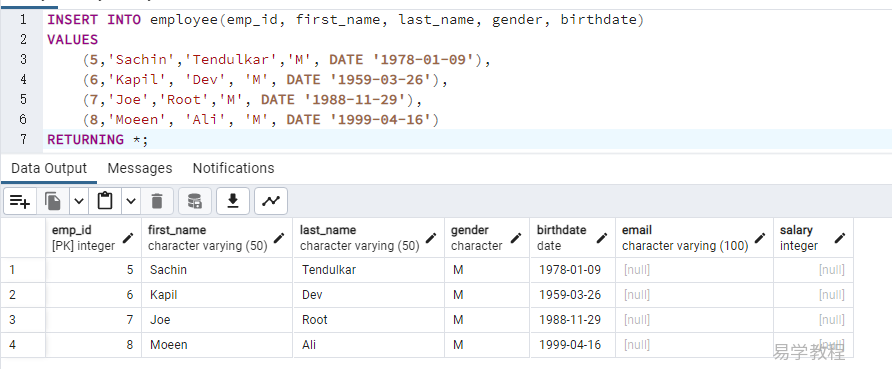Open the Notifications tab
This screenshot has width=892, height=369.
(233, 168)
